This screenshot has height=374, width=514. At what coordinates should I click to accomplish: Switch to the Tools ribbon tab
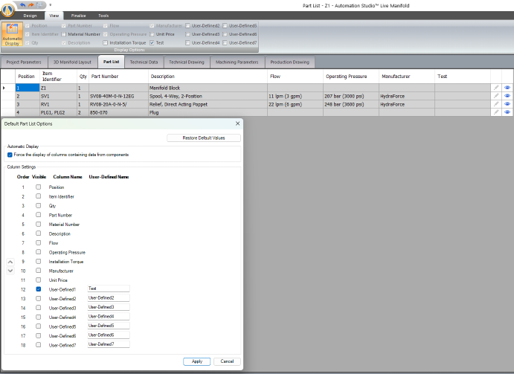pos(103,16)
